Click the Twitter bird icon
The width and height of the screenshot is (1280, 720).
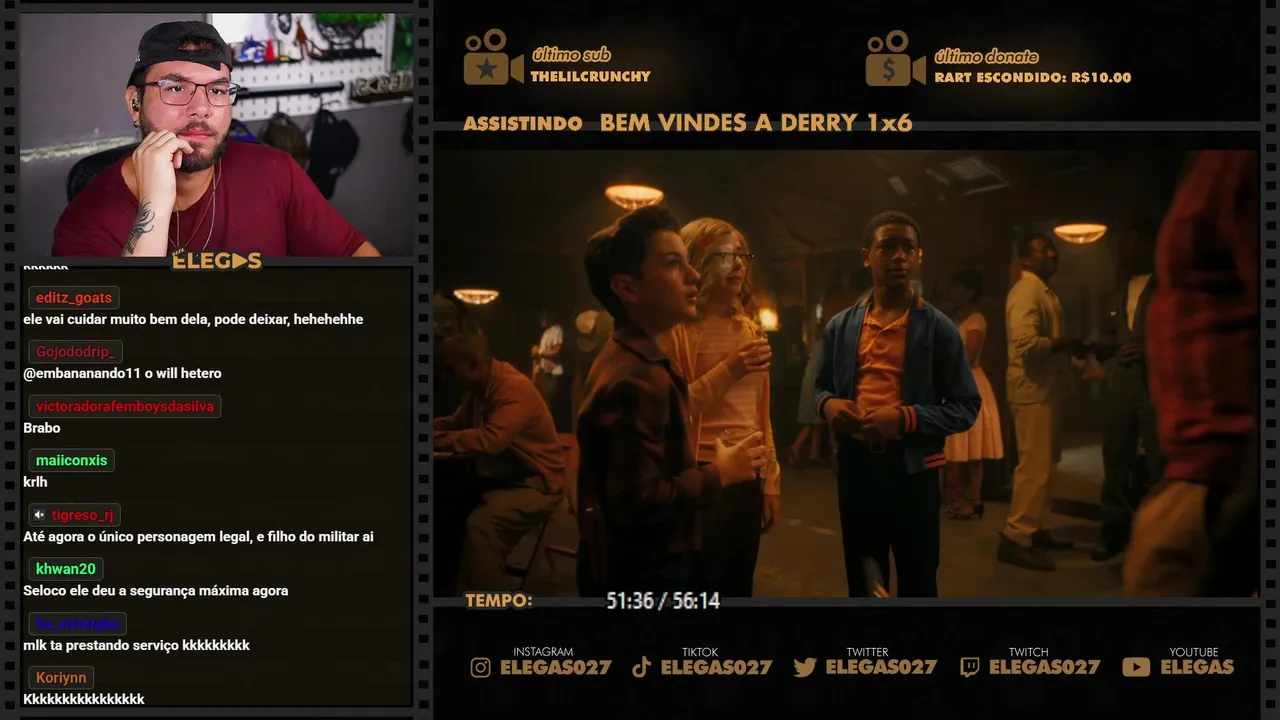[x=805, y=667]
